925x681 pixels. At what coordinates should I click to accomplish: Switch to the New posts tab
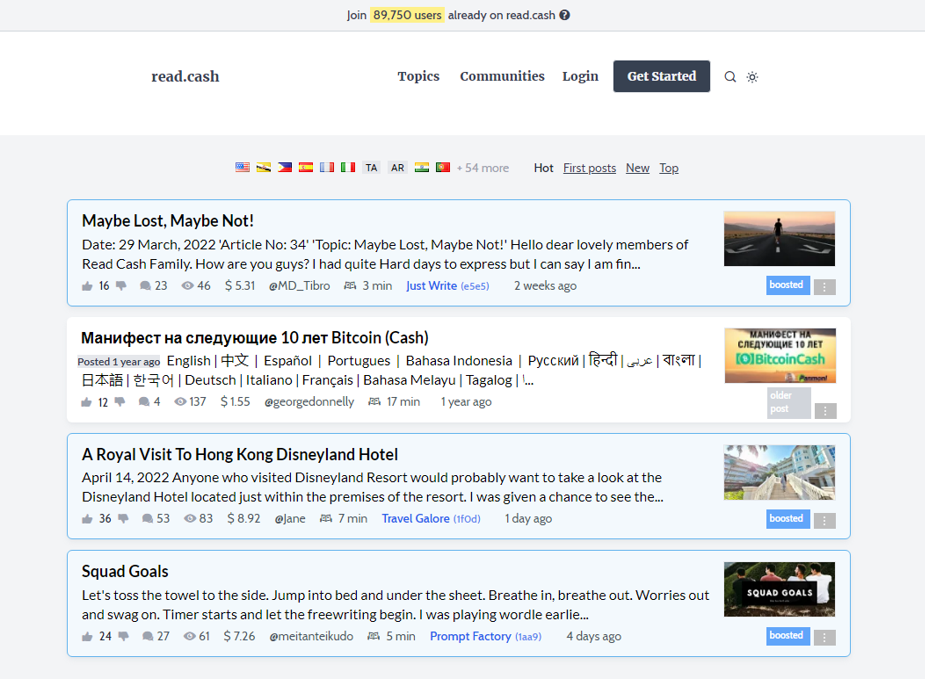click(x=637, y=168)
